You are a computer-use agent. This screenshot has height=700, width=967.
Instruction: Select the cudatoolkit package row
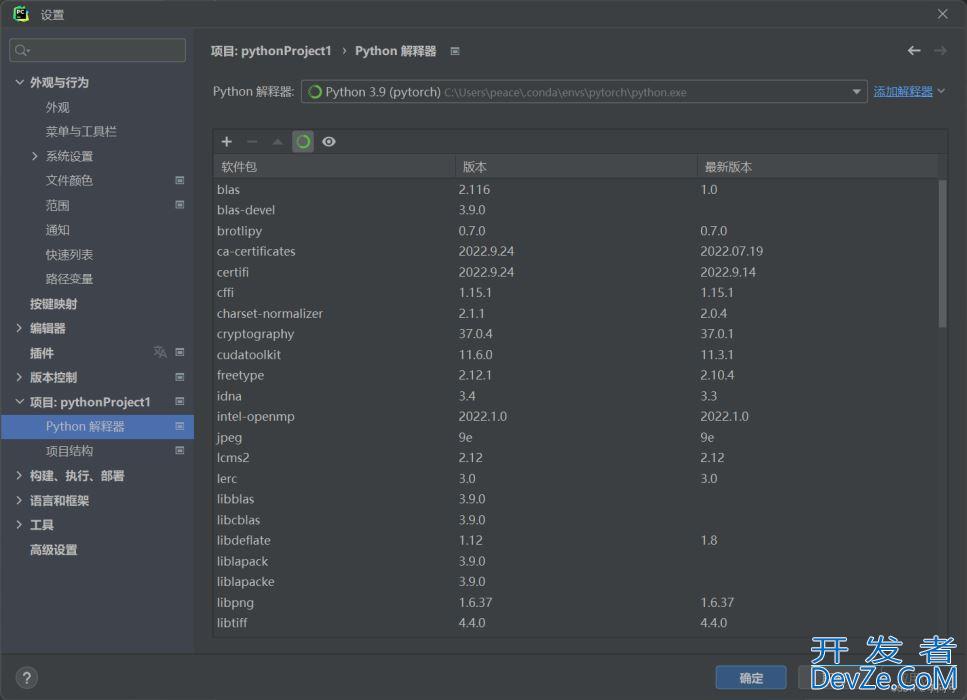pyautogui.click(x=575, y=355)
